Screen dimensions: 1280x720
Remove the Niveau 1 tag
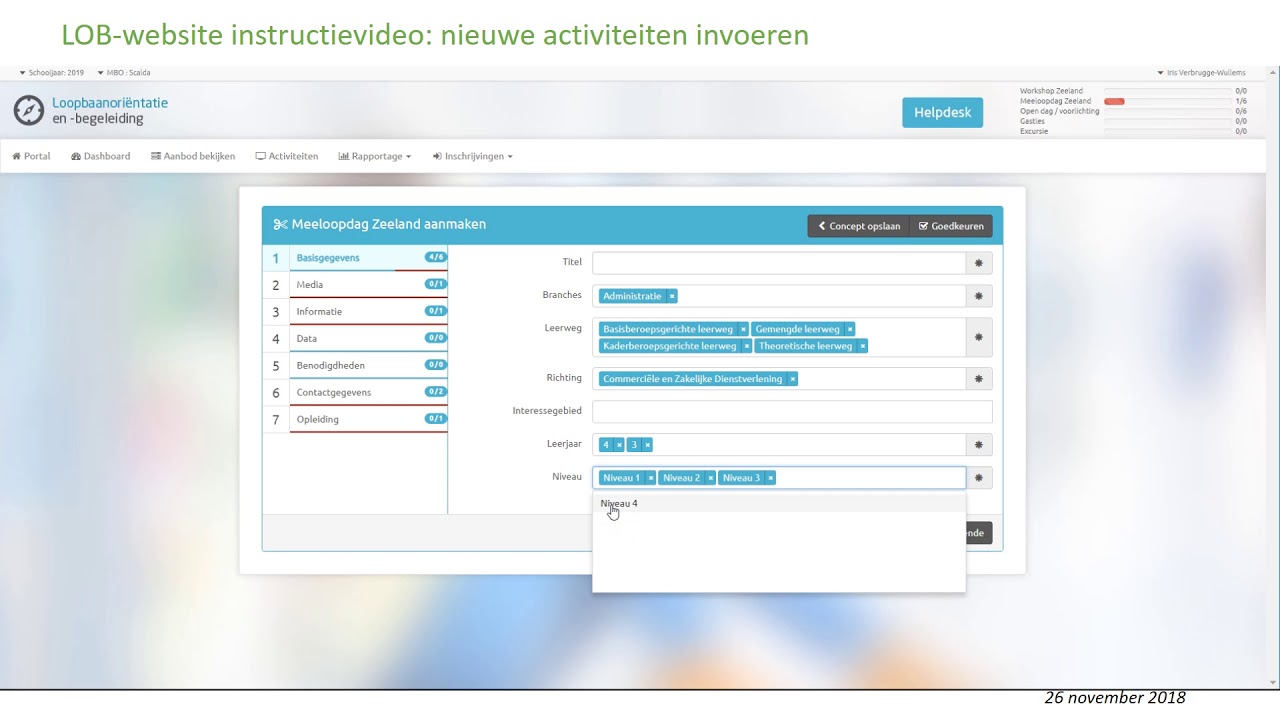point(650,478)
